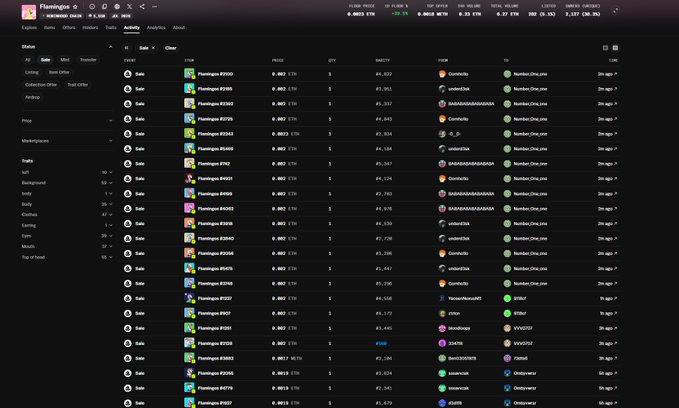The height and width of the screenshot is (408, 679).
Task: Collapse the filter sidebar with double-chevron icon
Action: [x=126, y=48]
